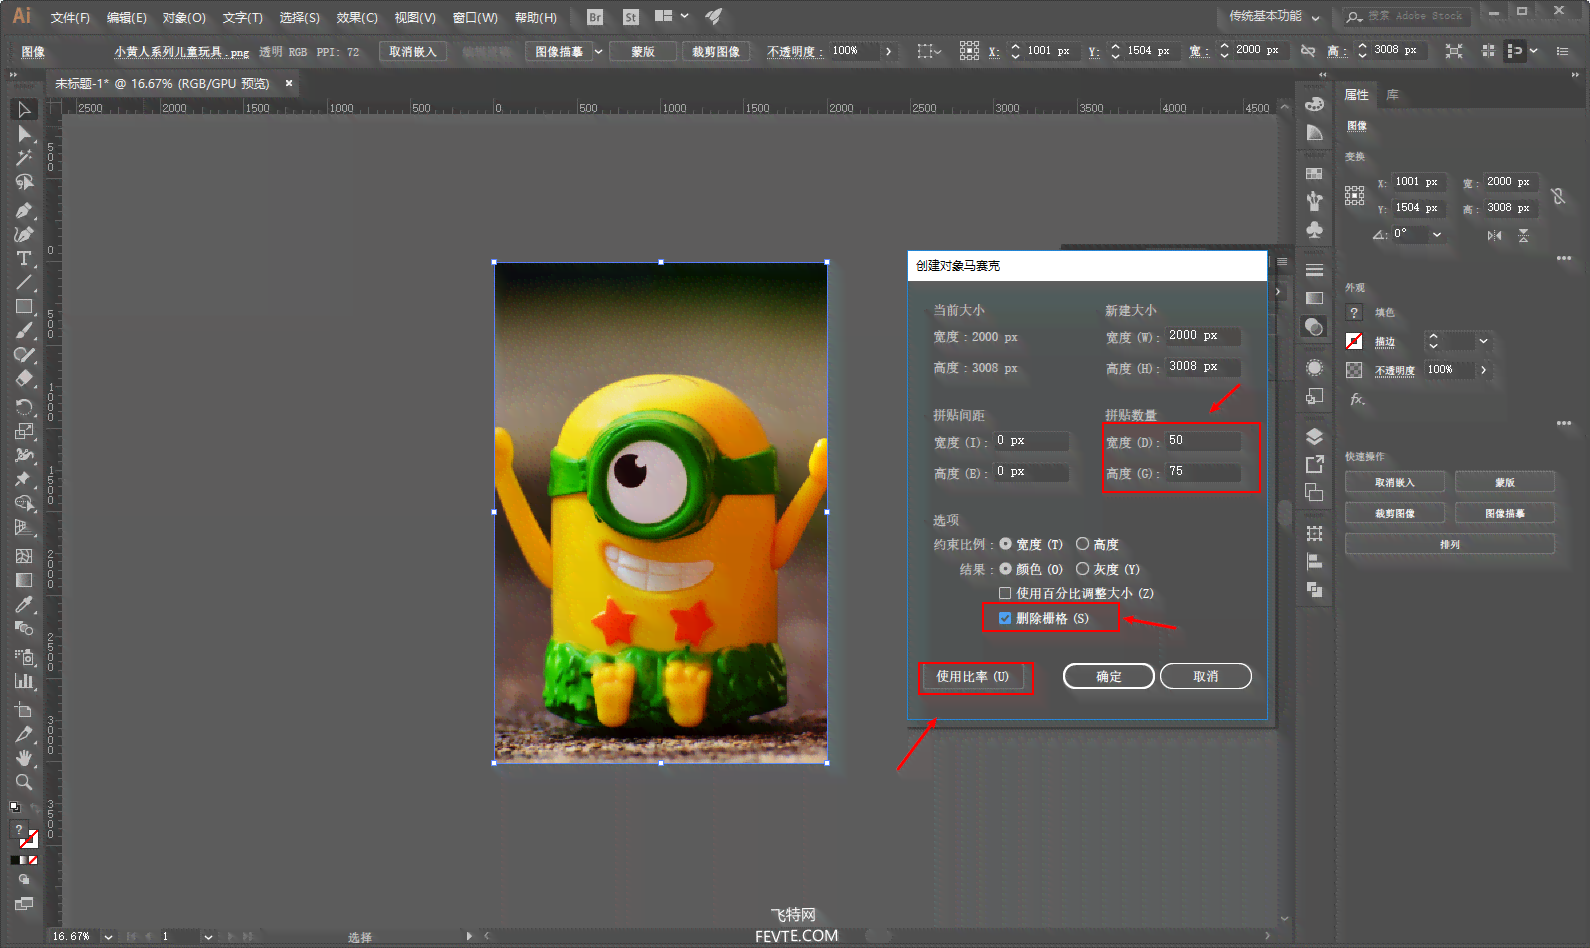Viewport: 1590px width, 948px height.
Task: Click 排列 quick action button
Action: click(x=1450, y=544)
